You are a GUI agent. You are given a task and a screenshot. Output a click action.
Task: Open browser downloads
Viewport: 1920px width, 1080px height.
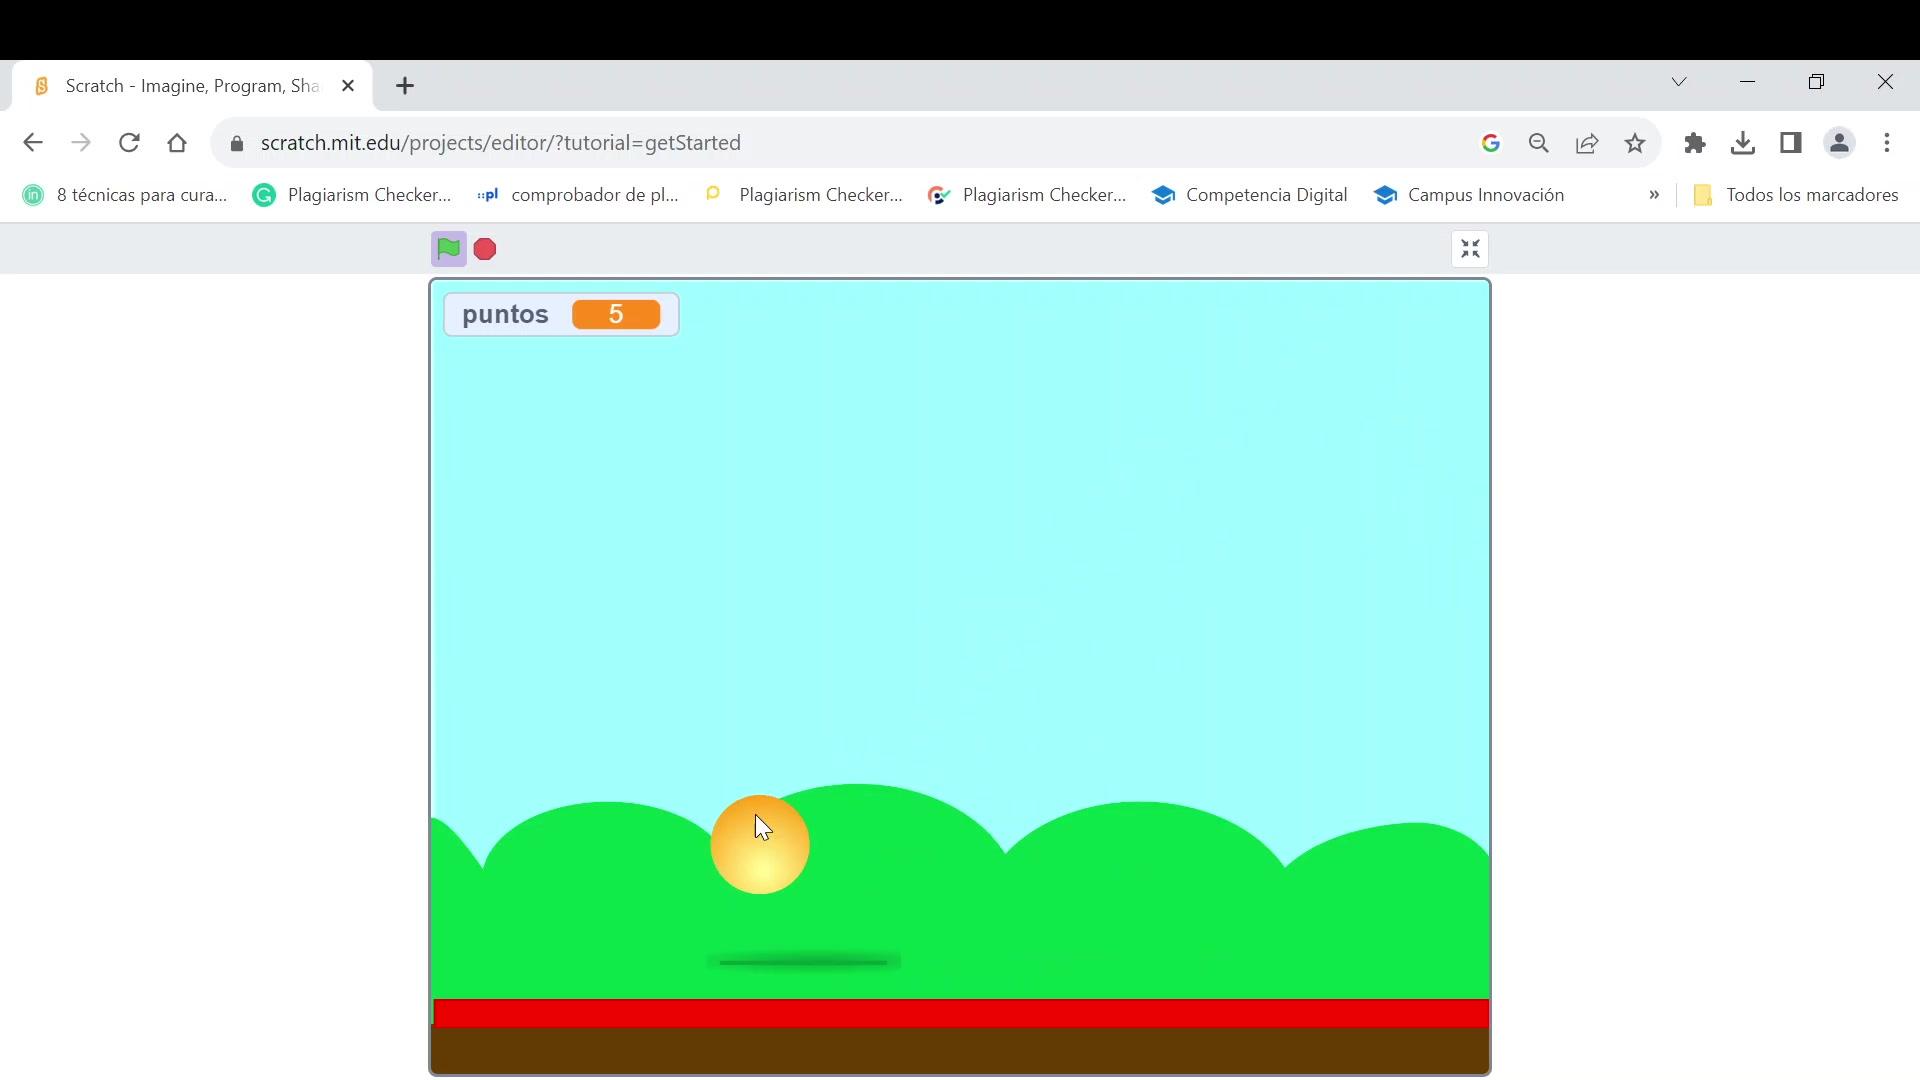point(1742,143)
